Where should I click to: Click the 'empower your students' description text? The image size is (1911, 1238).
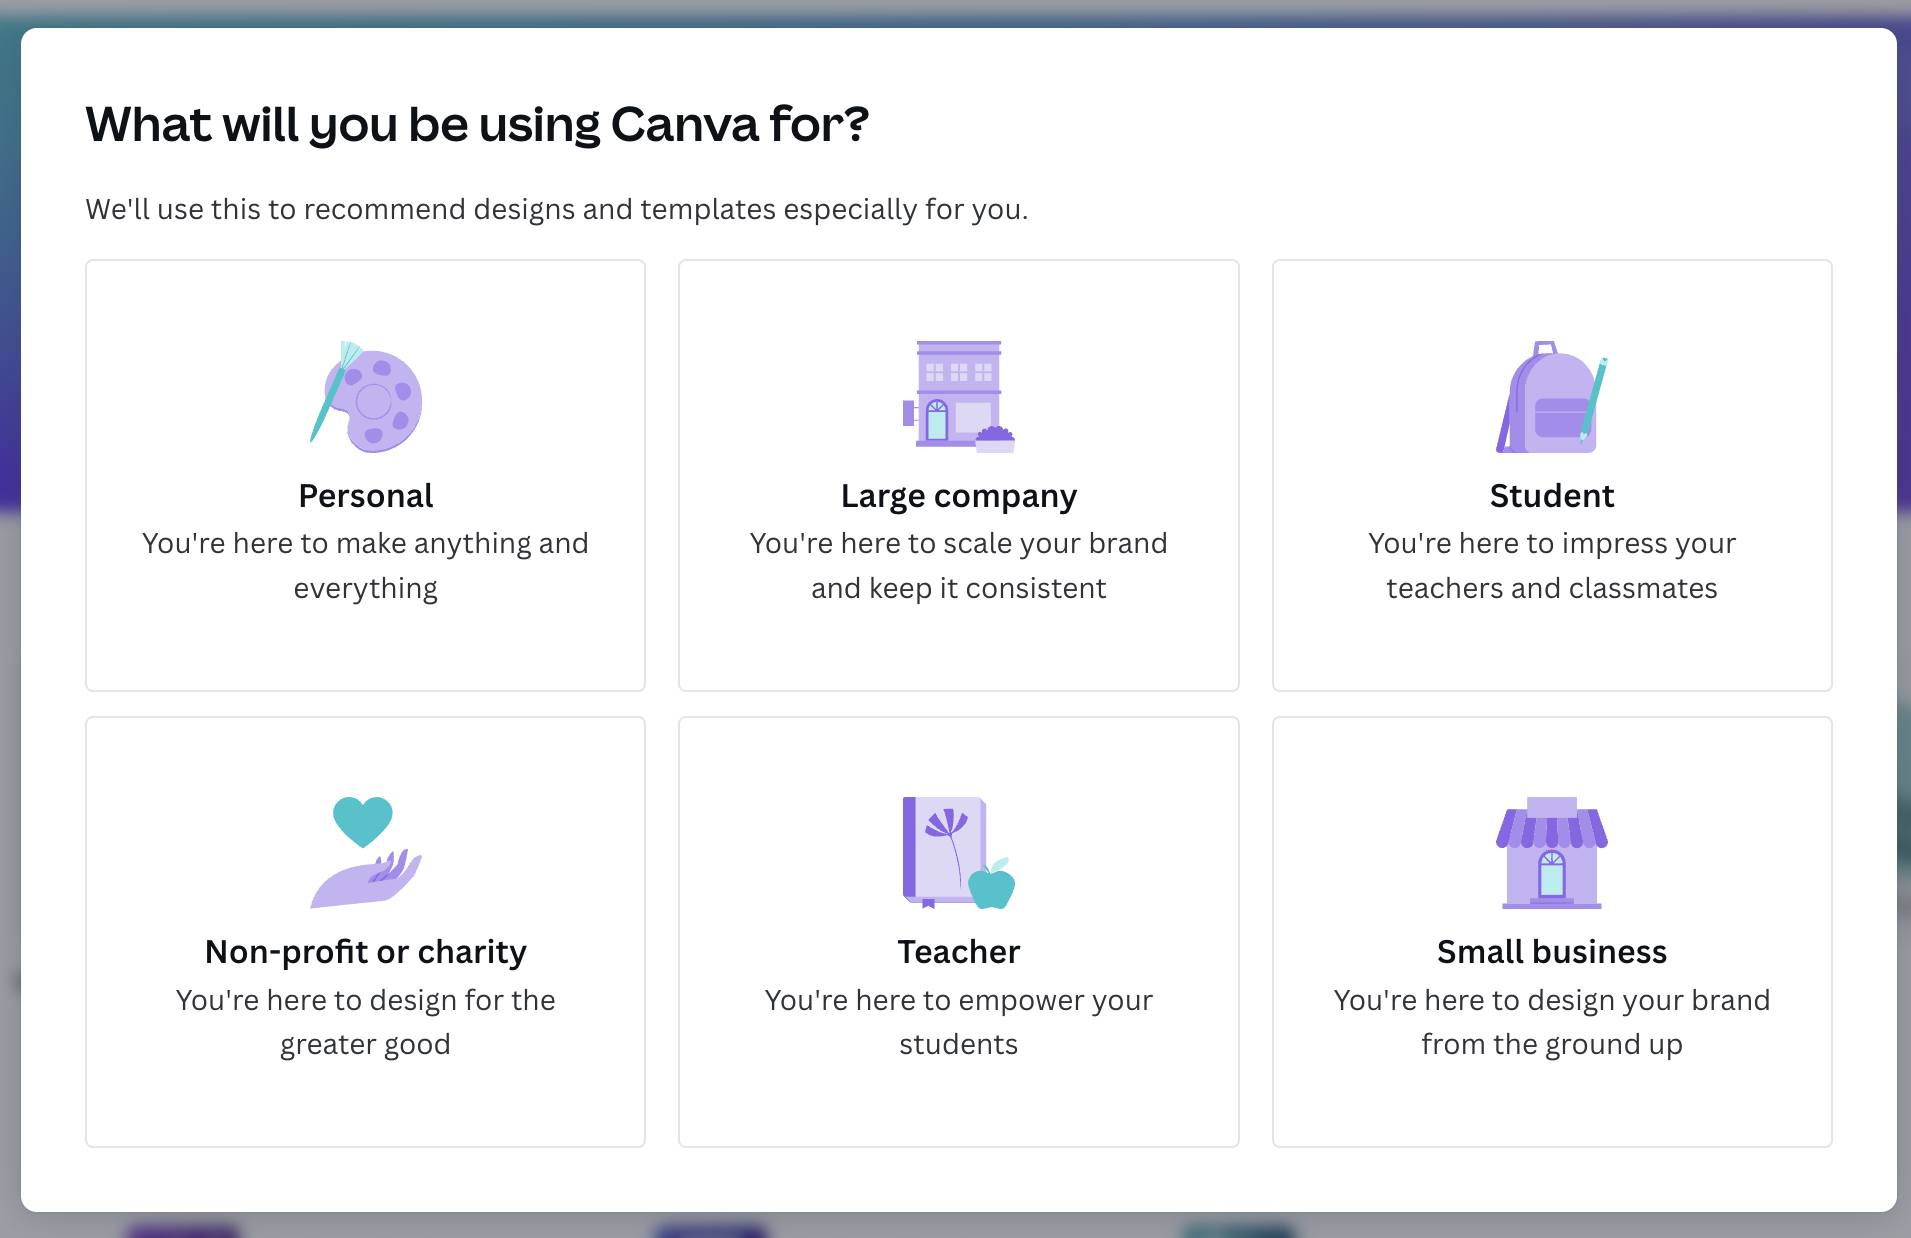point(958,1021)
